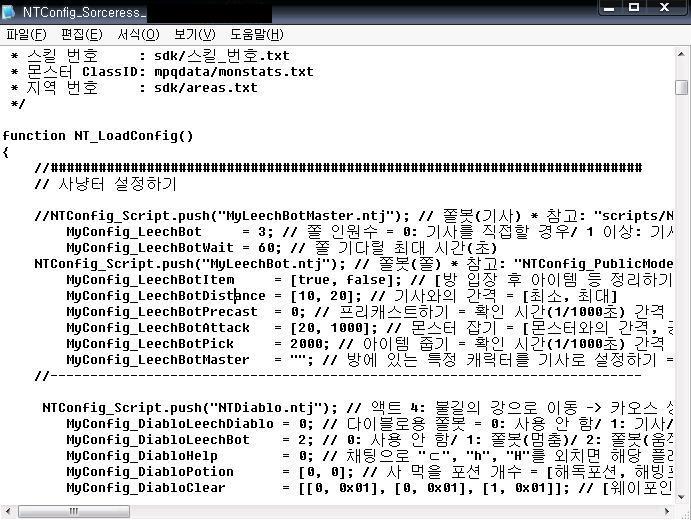This screenshot has width=691, height=520.
Task: Minimize the Notepad window
Action: tap(609, 7)
